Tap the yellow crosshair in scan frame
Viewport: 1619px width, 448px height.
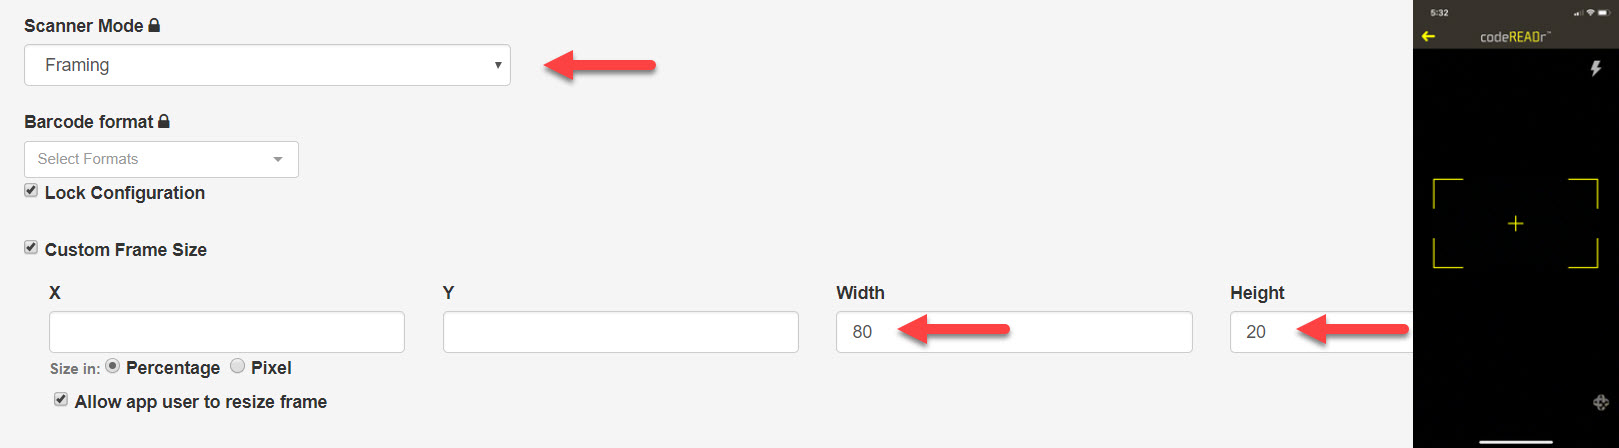tap(1515, 224)
